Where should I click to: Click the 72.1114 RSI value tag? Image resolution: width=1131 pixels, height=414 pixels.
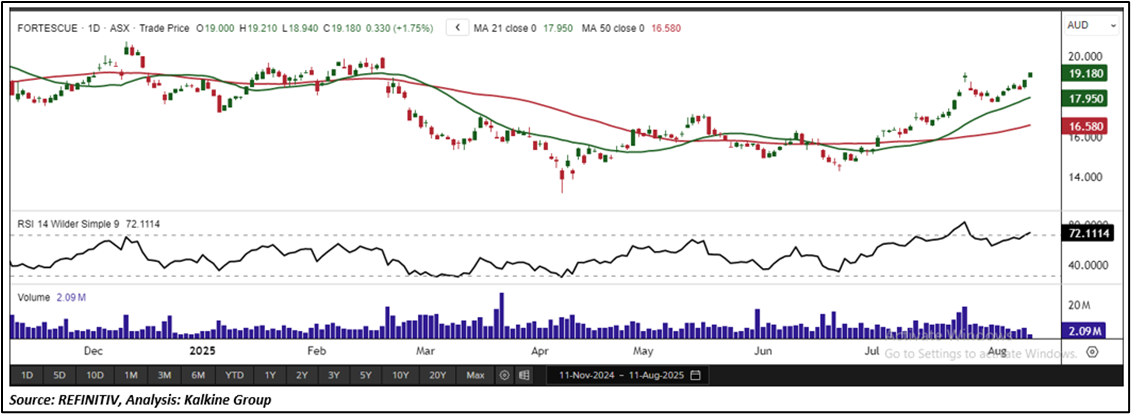(x=1087, y=234)
